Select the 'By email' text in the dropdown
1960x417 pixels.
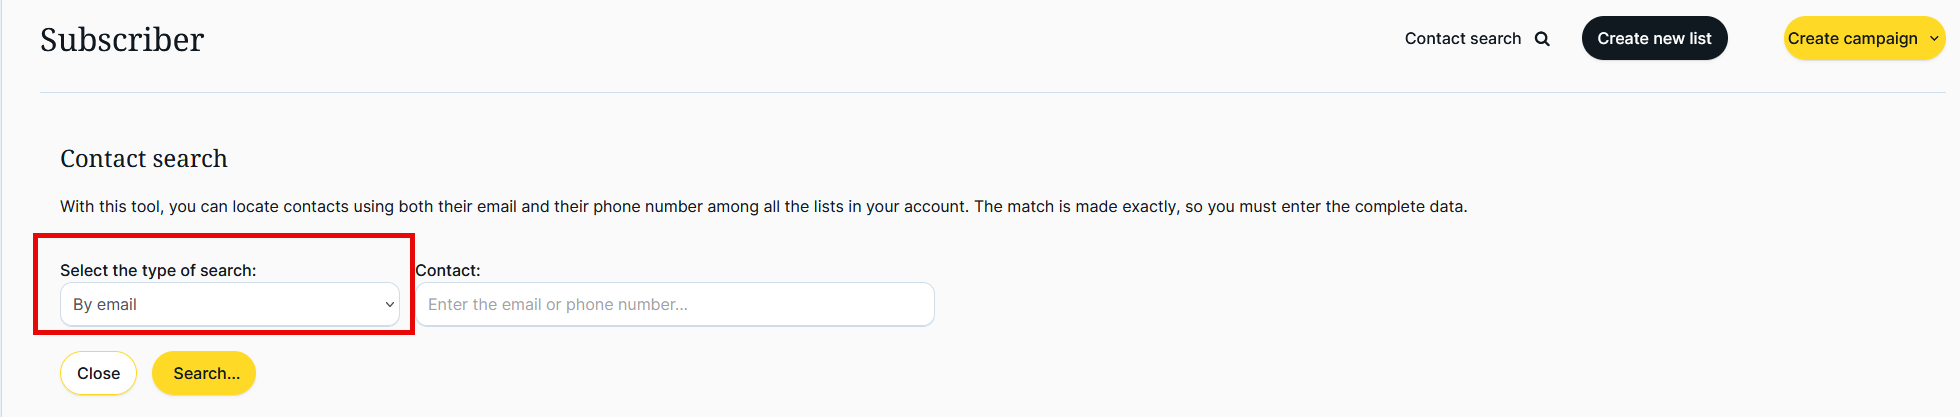coord(105,305)
